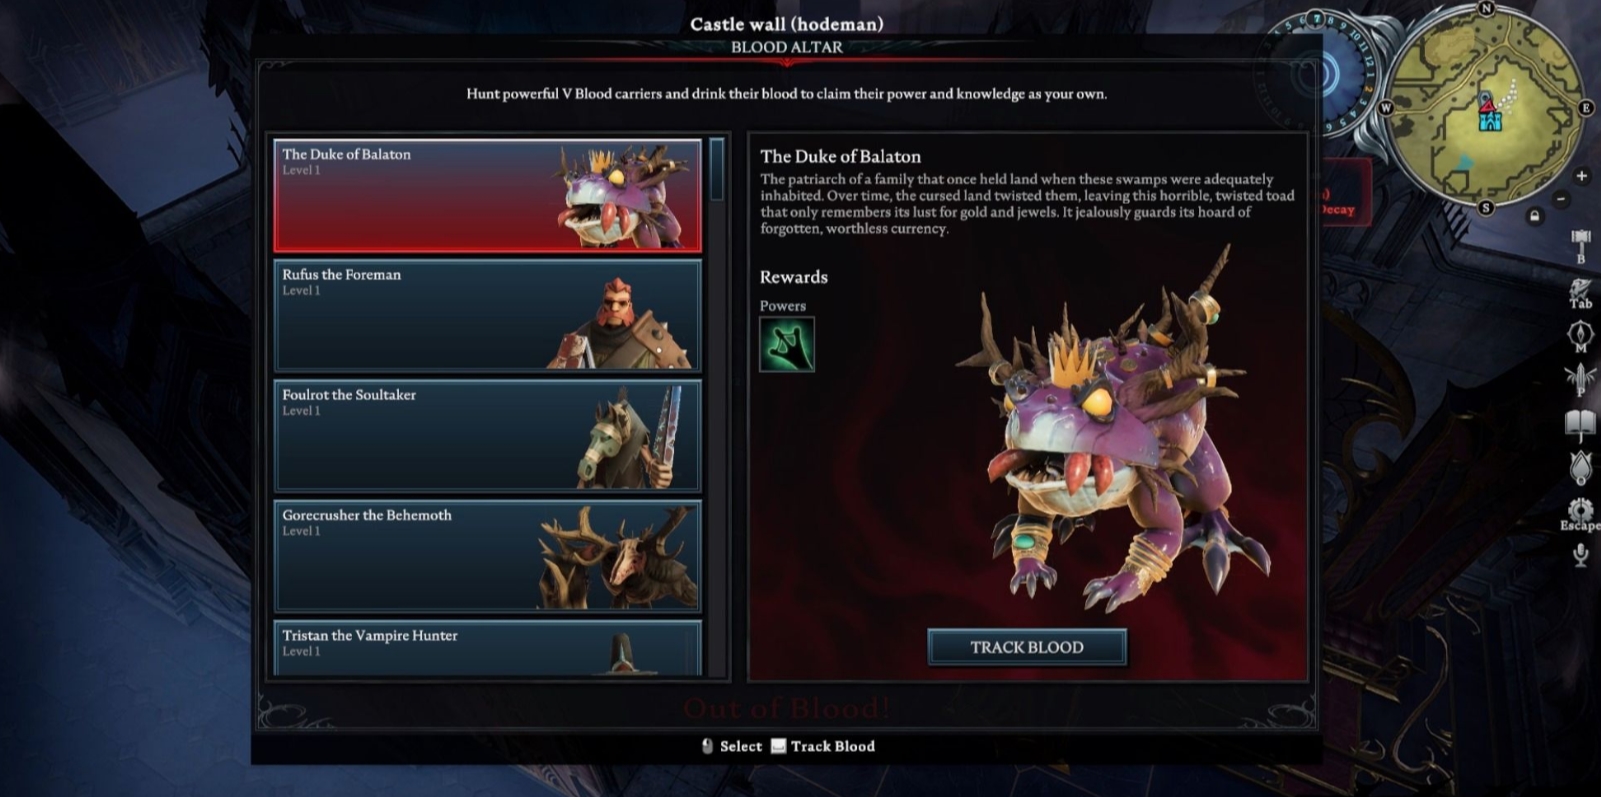The width and height of the screenshot is (1601, 797).
Task: Zoom in the minimap with plus
Action: pos(1581,176)
